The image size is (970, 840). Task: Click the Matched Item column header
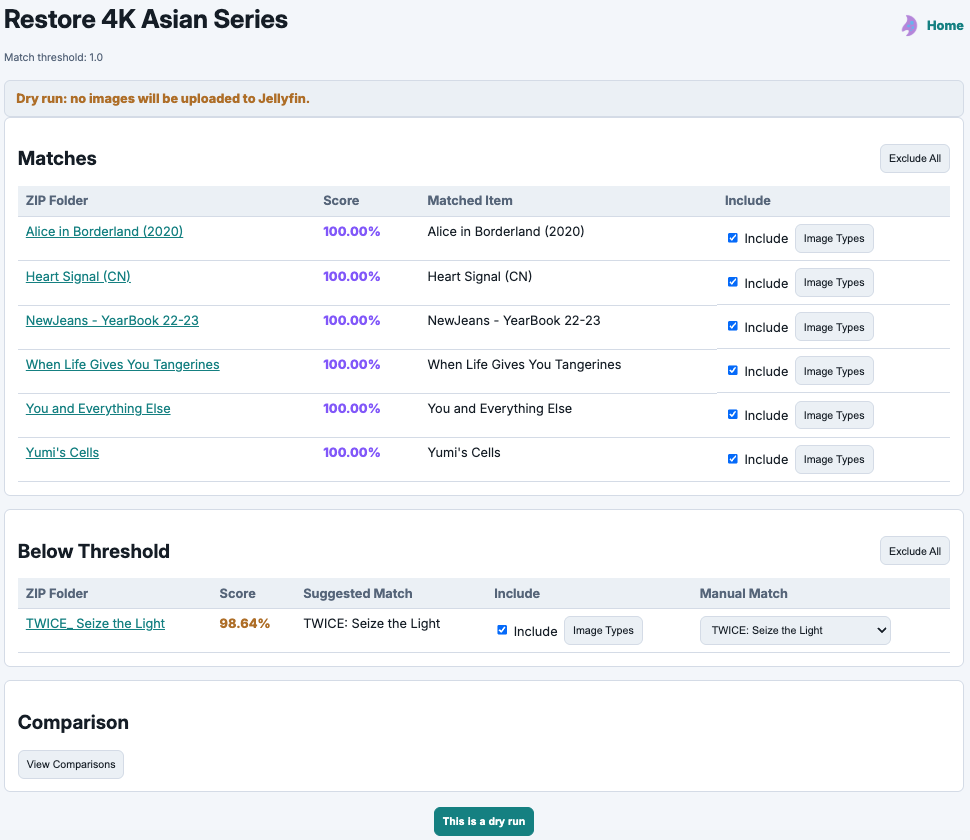470,200
